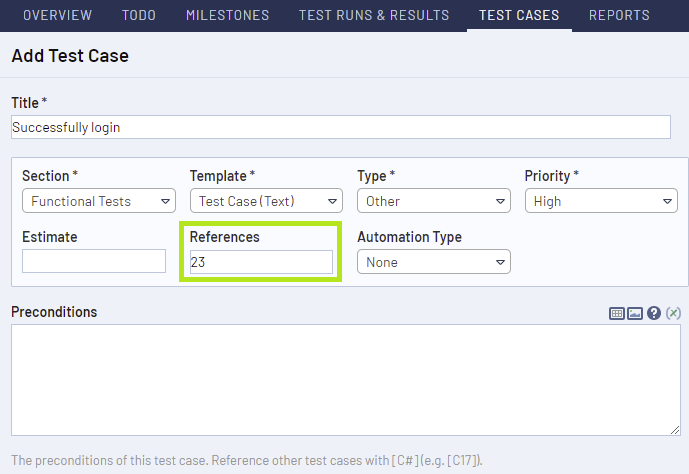Open the help question mark icon
Screen dimensions: 689x474
pyautogui.click(x=654, y=313)
